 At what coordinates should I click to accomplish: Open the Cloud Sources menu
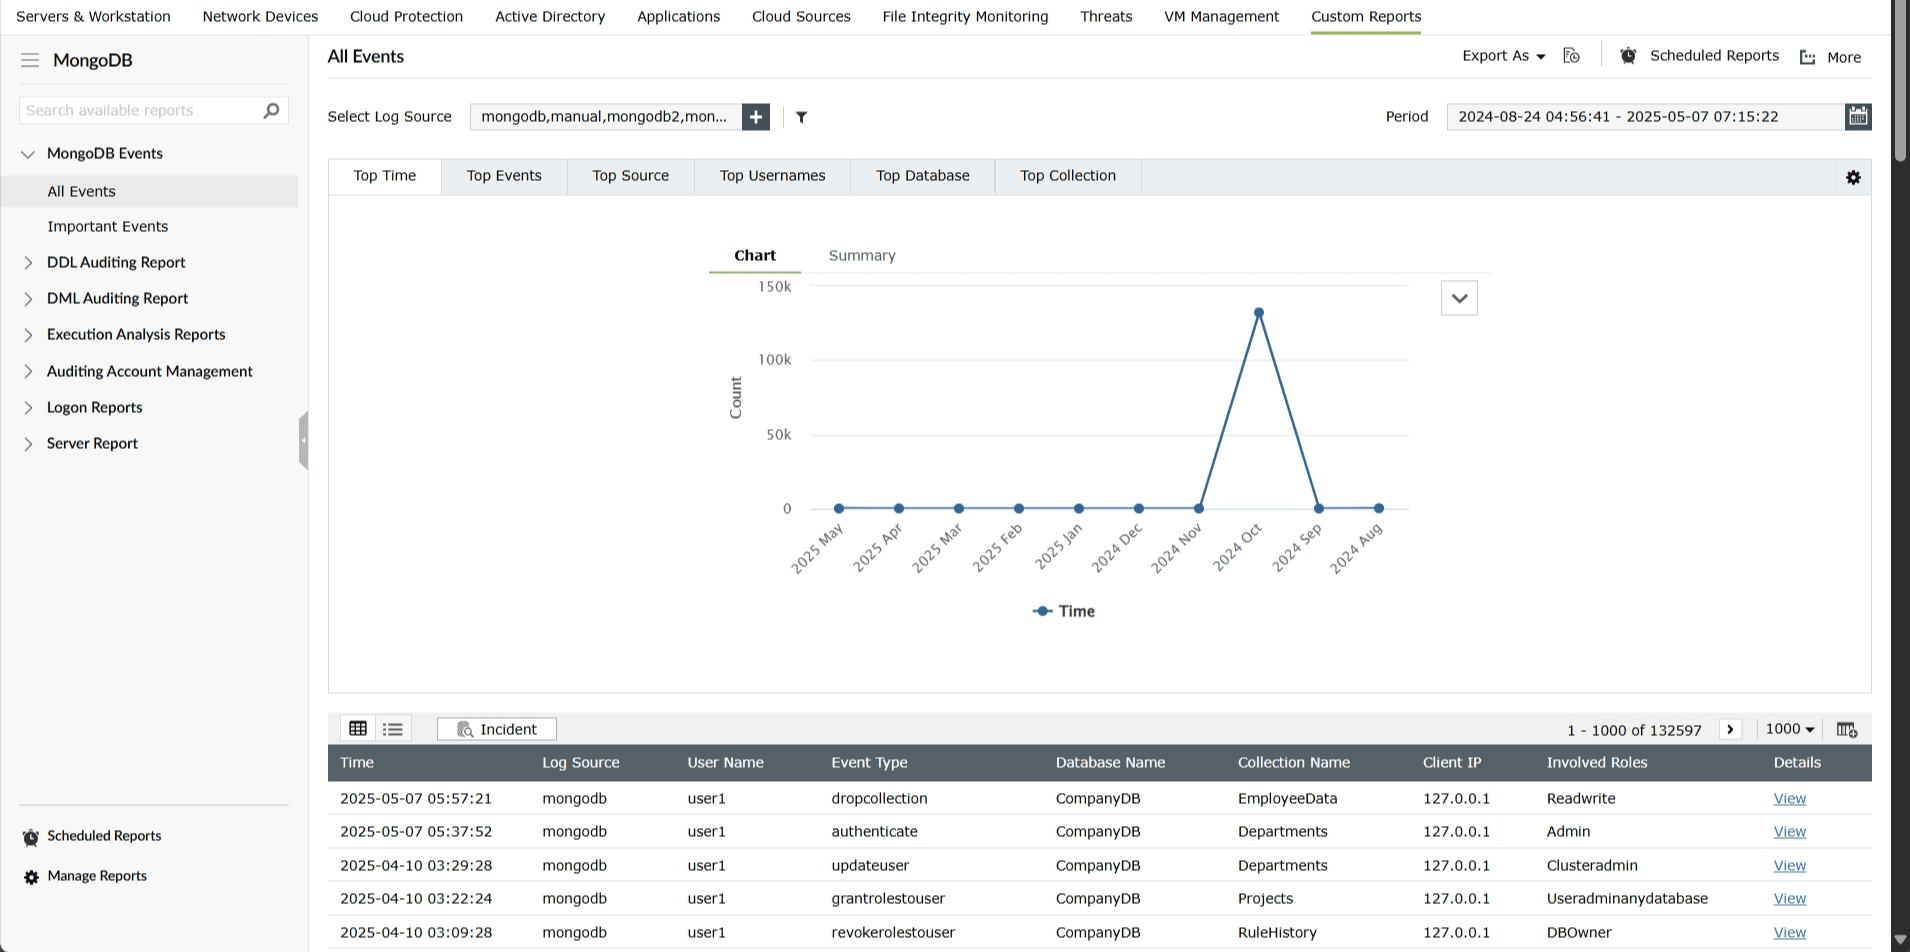pos(801,16)
